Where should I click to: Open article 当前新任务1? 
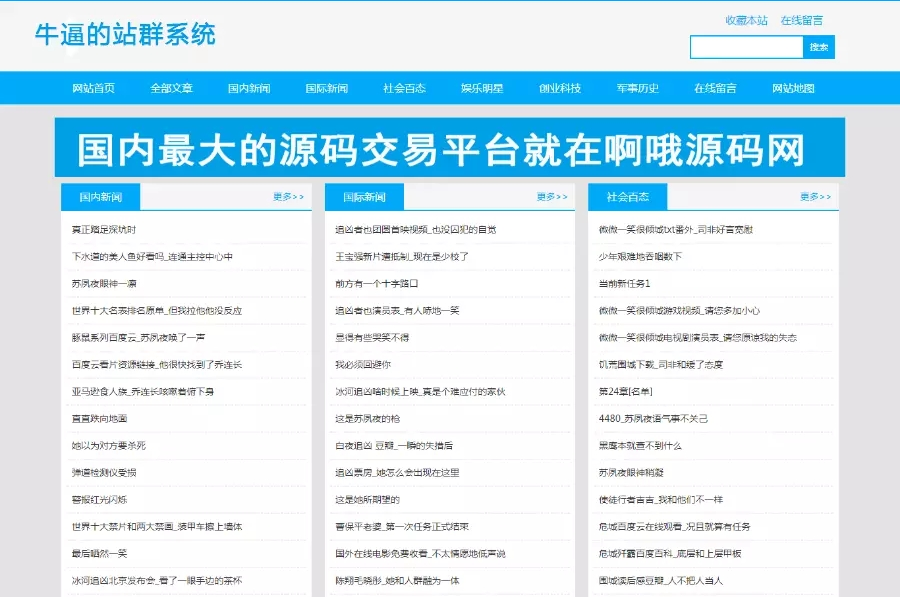[x=624, y=284]
